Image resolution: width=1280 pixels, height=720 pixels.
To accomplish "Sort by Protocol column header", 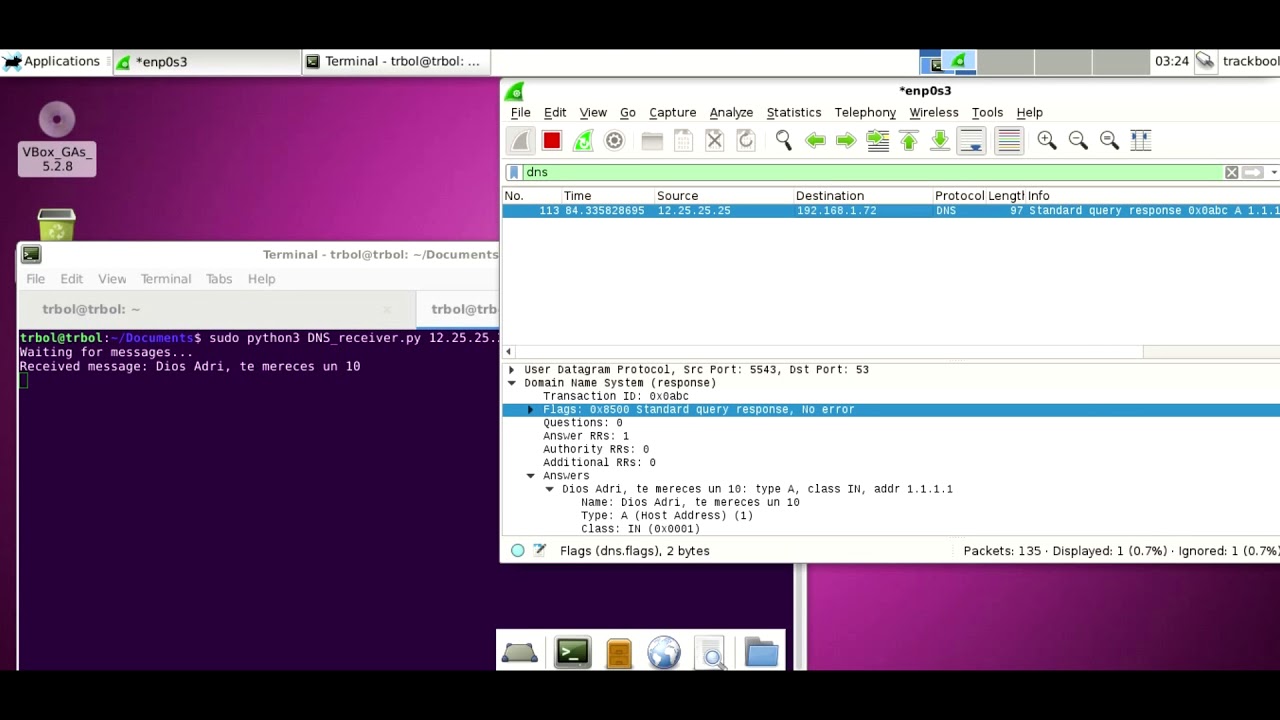I will point(960,196).
